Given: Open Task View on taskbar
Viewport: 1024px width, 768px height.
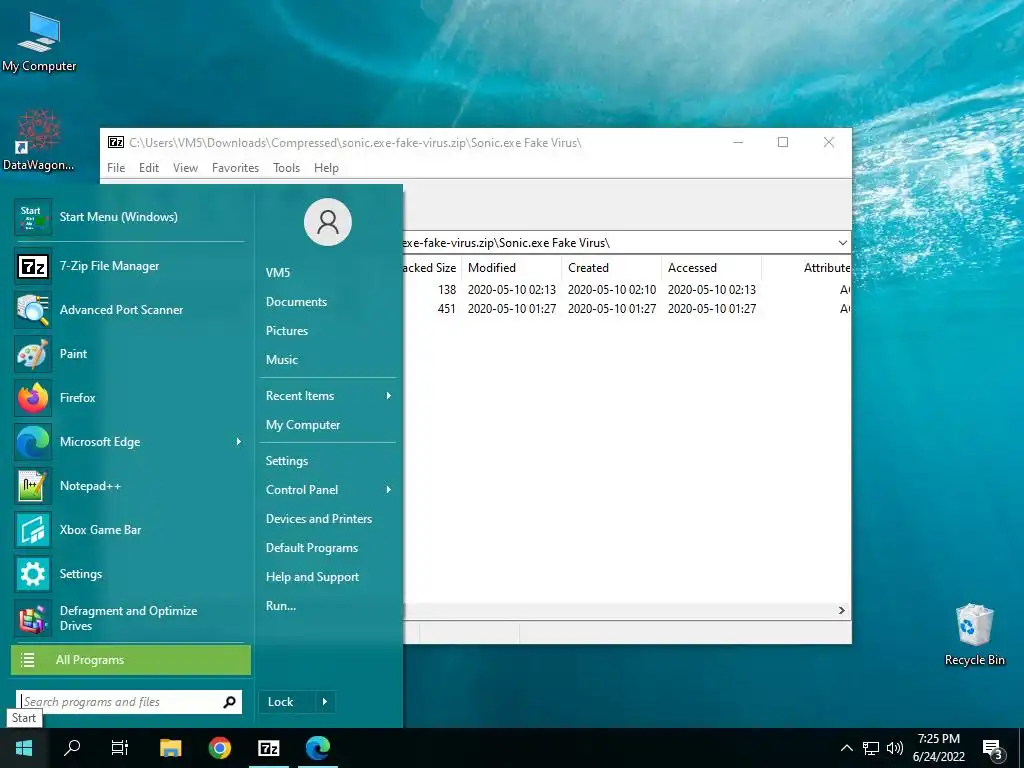Looking at the screenshot, I should tap(120, 748).
